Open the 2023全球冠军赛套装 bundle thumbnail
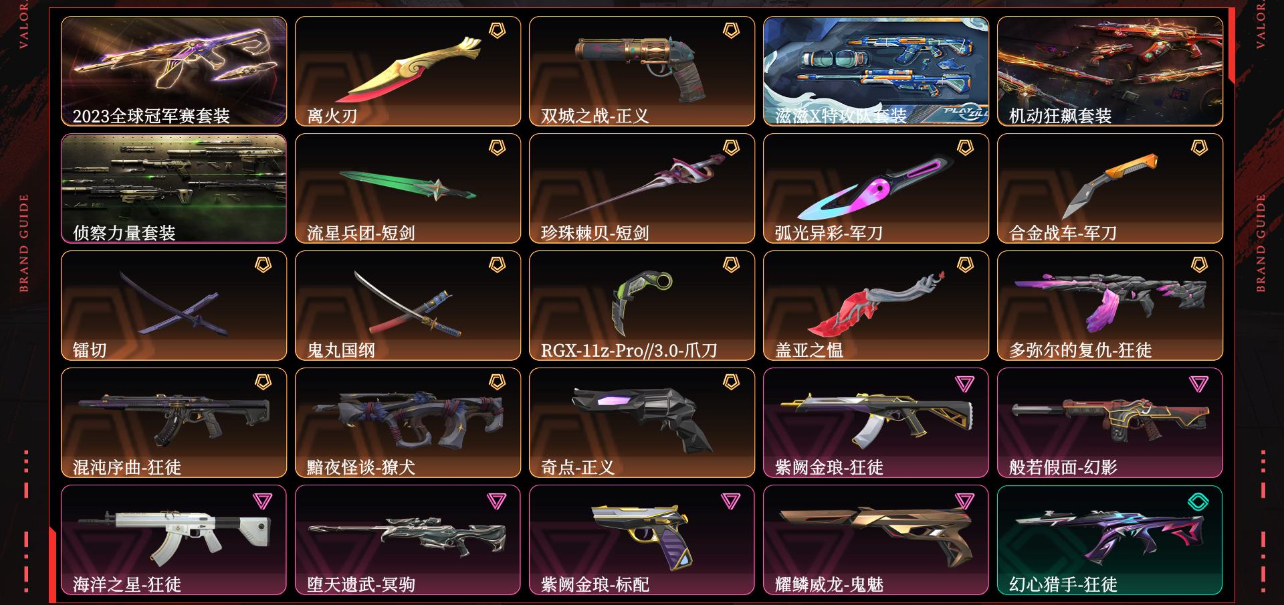The image size is (1284, 605). point(174,71)
